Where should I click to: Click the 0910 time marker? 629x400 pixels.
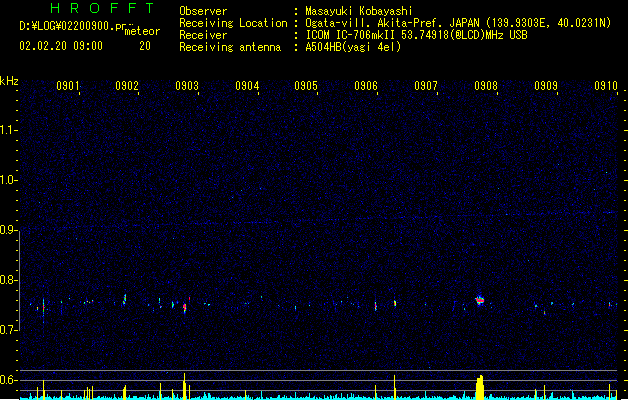coord(606,85)
